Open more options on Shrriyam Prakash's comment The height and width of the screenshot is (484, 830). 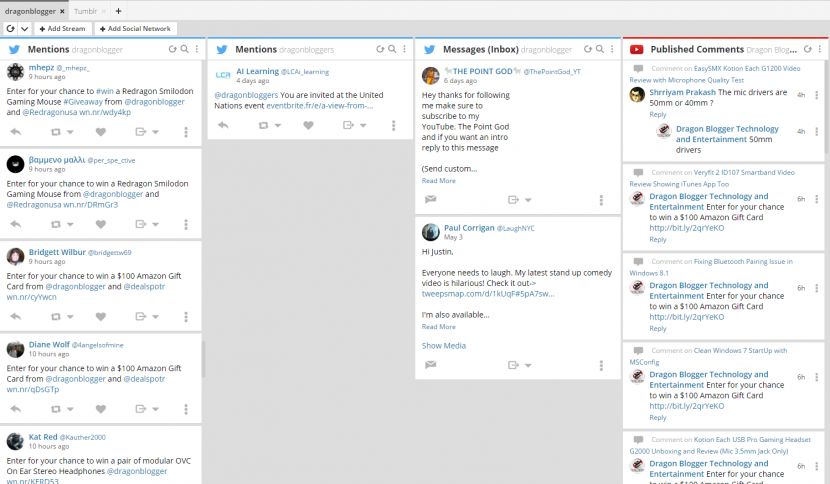[x=816, y=95]
